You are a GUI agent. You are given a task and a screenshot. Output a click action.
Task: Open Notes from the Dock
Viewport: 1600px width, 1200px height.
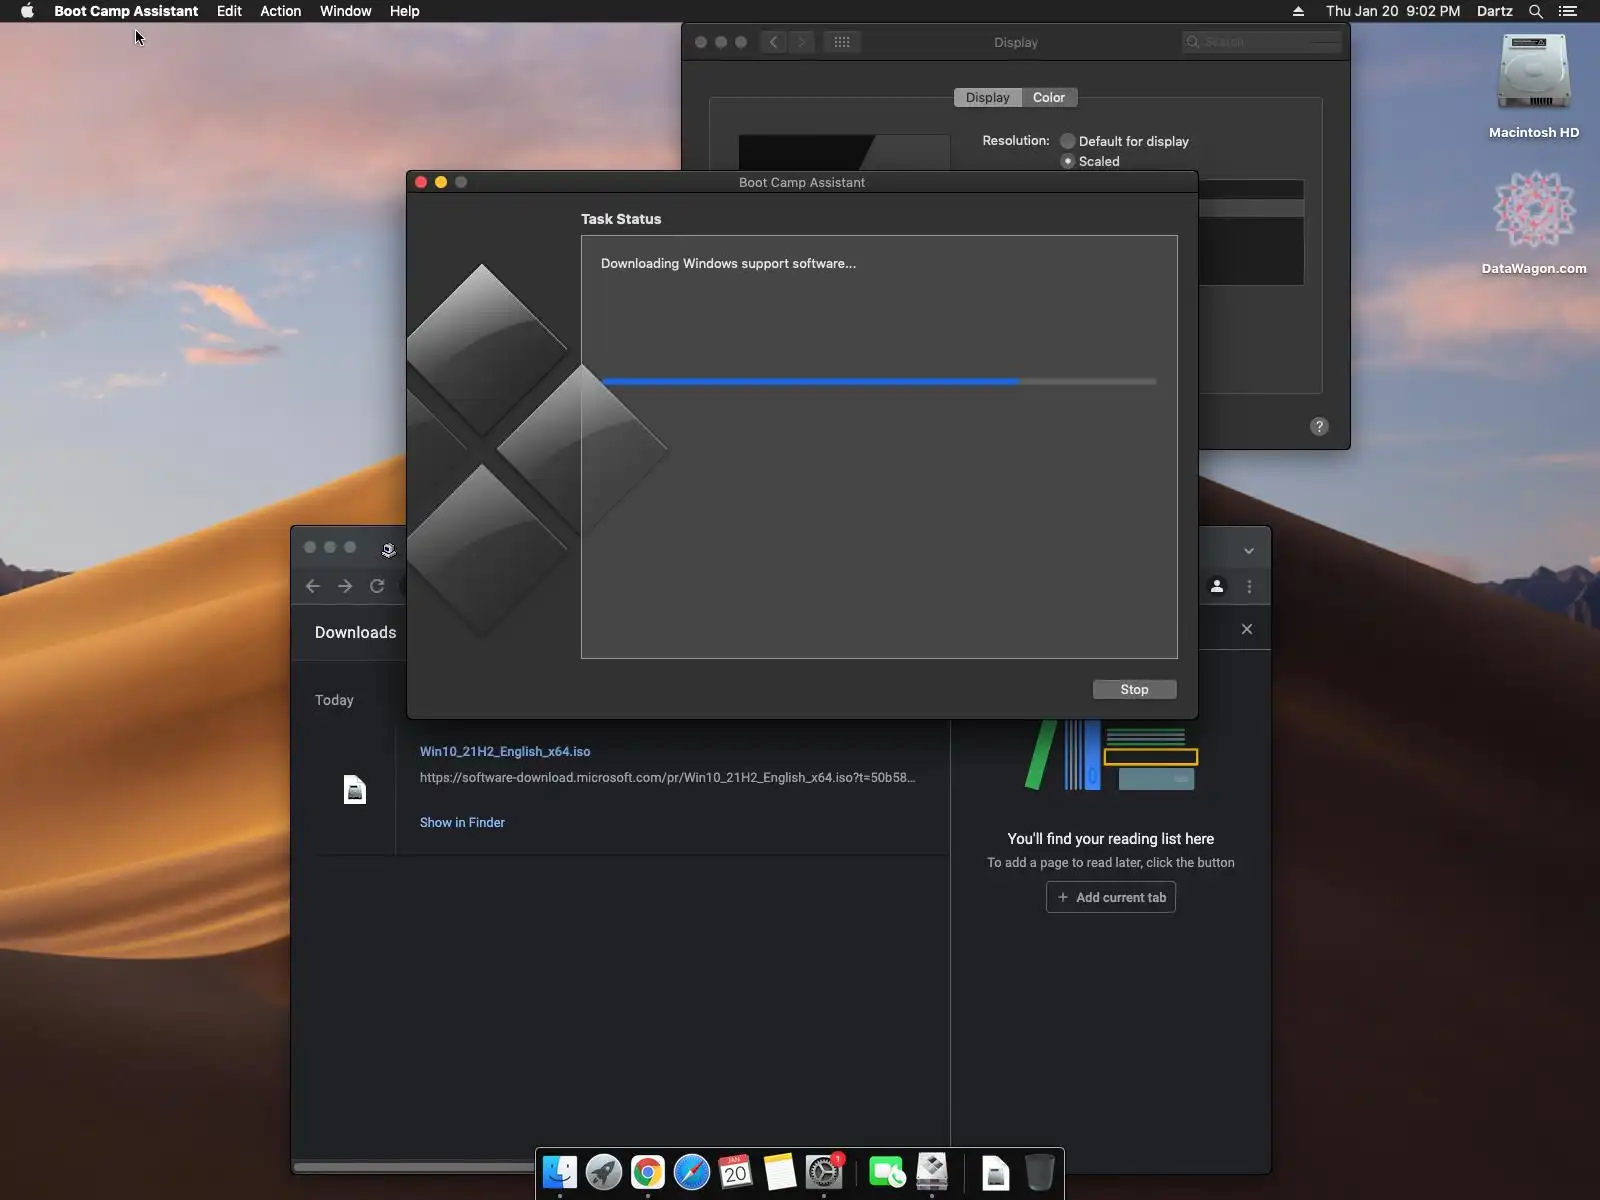(x=780, y=1172)
